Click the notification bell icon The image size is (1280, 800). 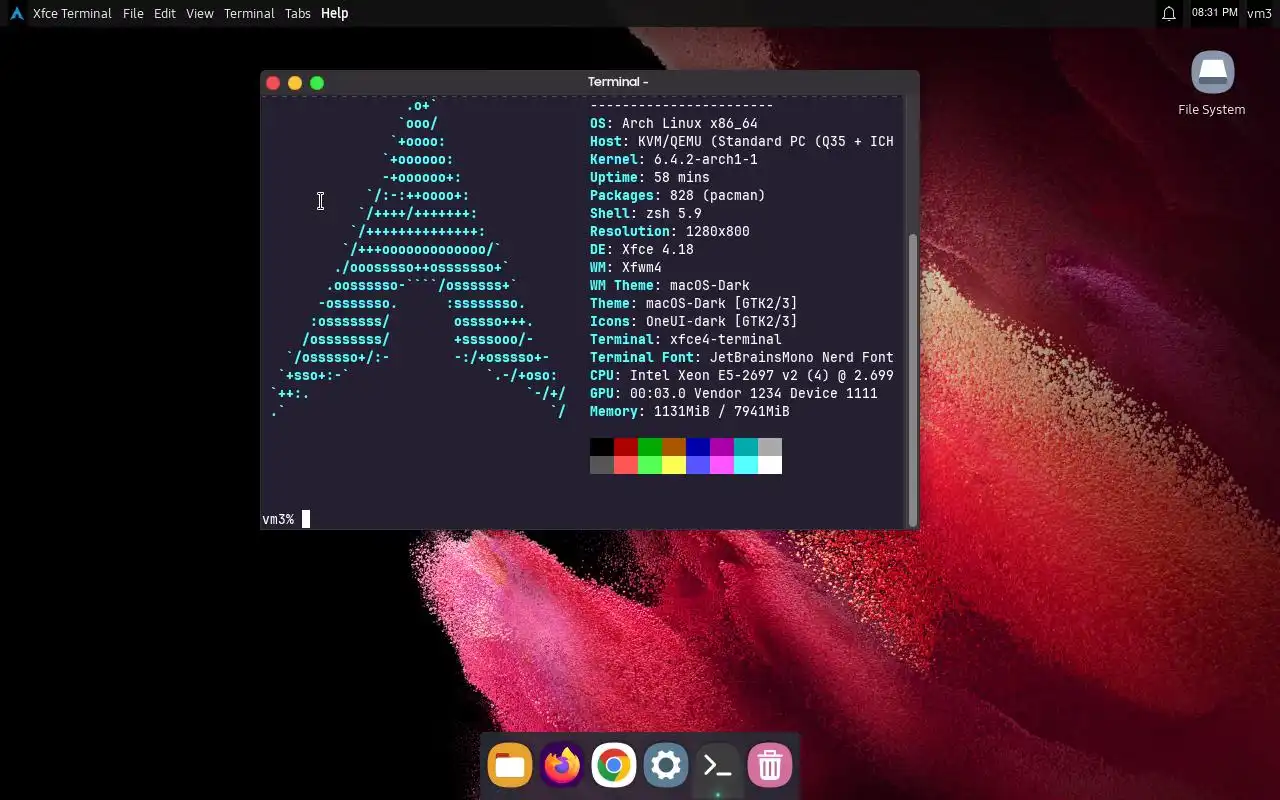click(x=1168, y=13)
